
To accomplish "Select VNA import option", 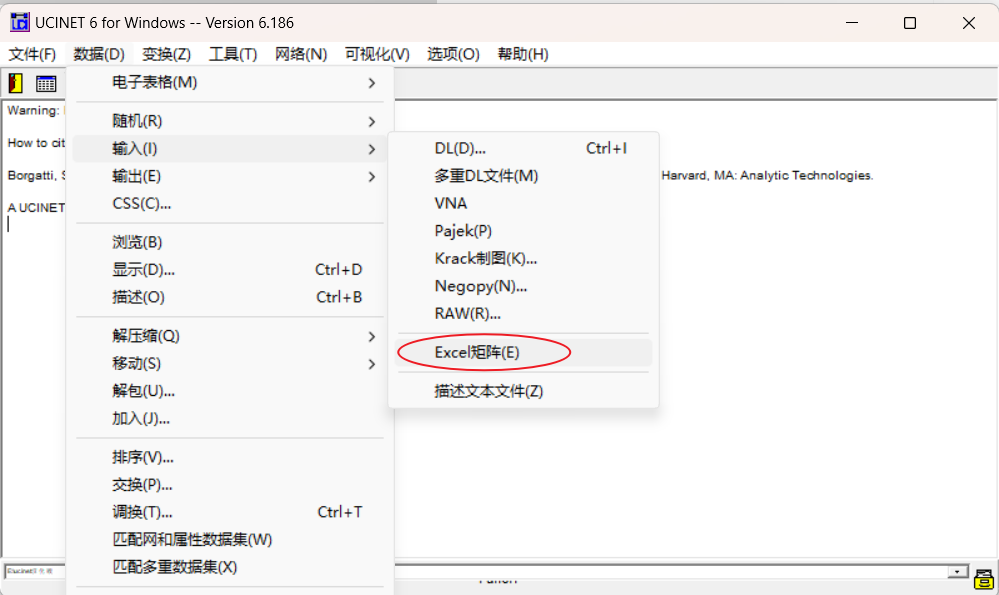I will point(524,203).
